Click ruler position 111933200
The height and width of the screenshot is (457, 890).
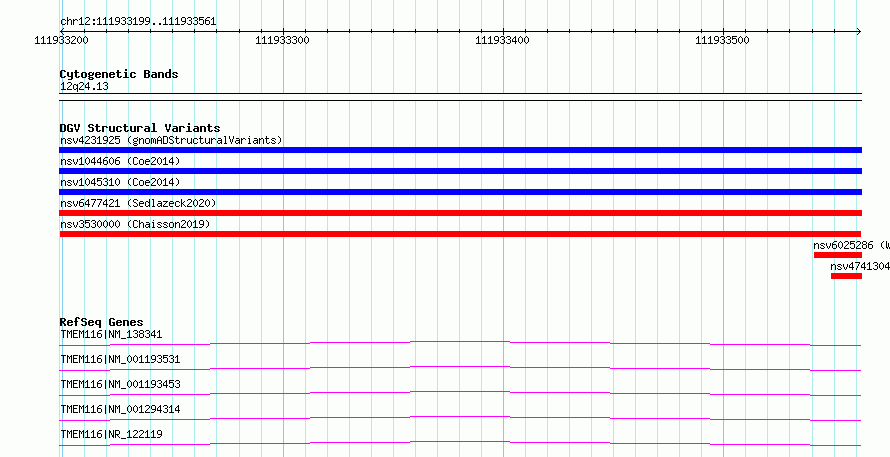point(61,40)
